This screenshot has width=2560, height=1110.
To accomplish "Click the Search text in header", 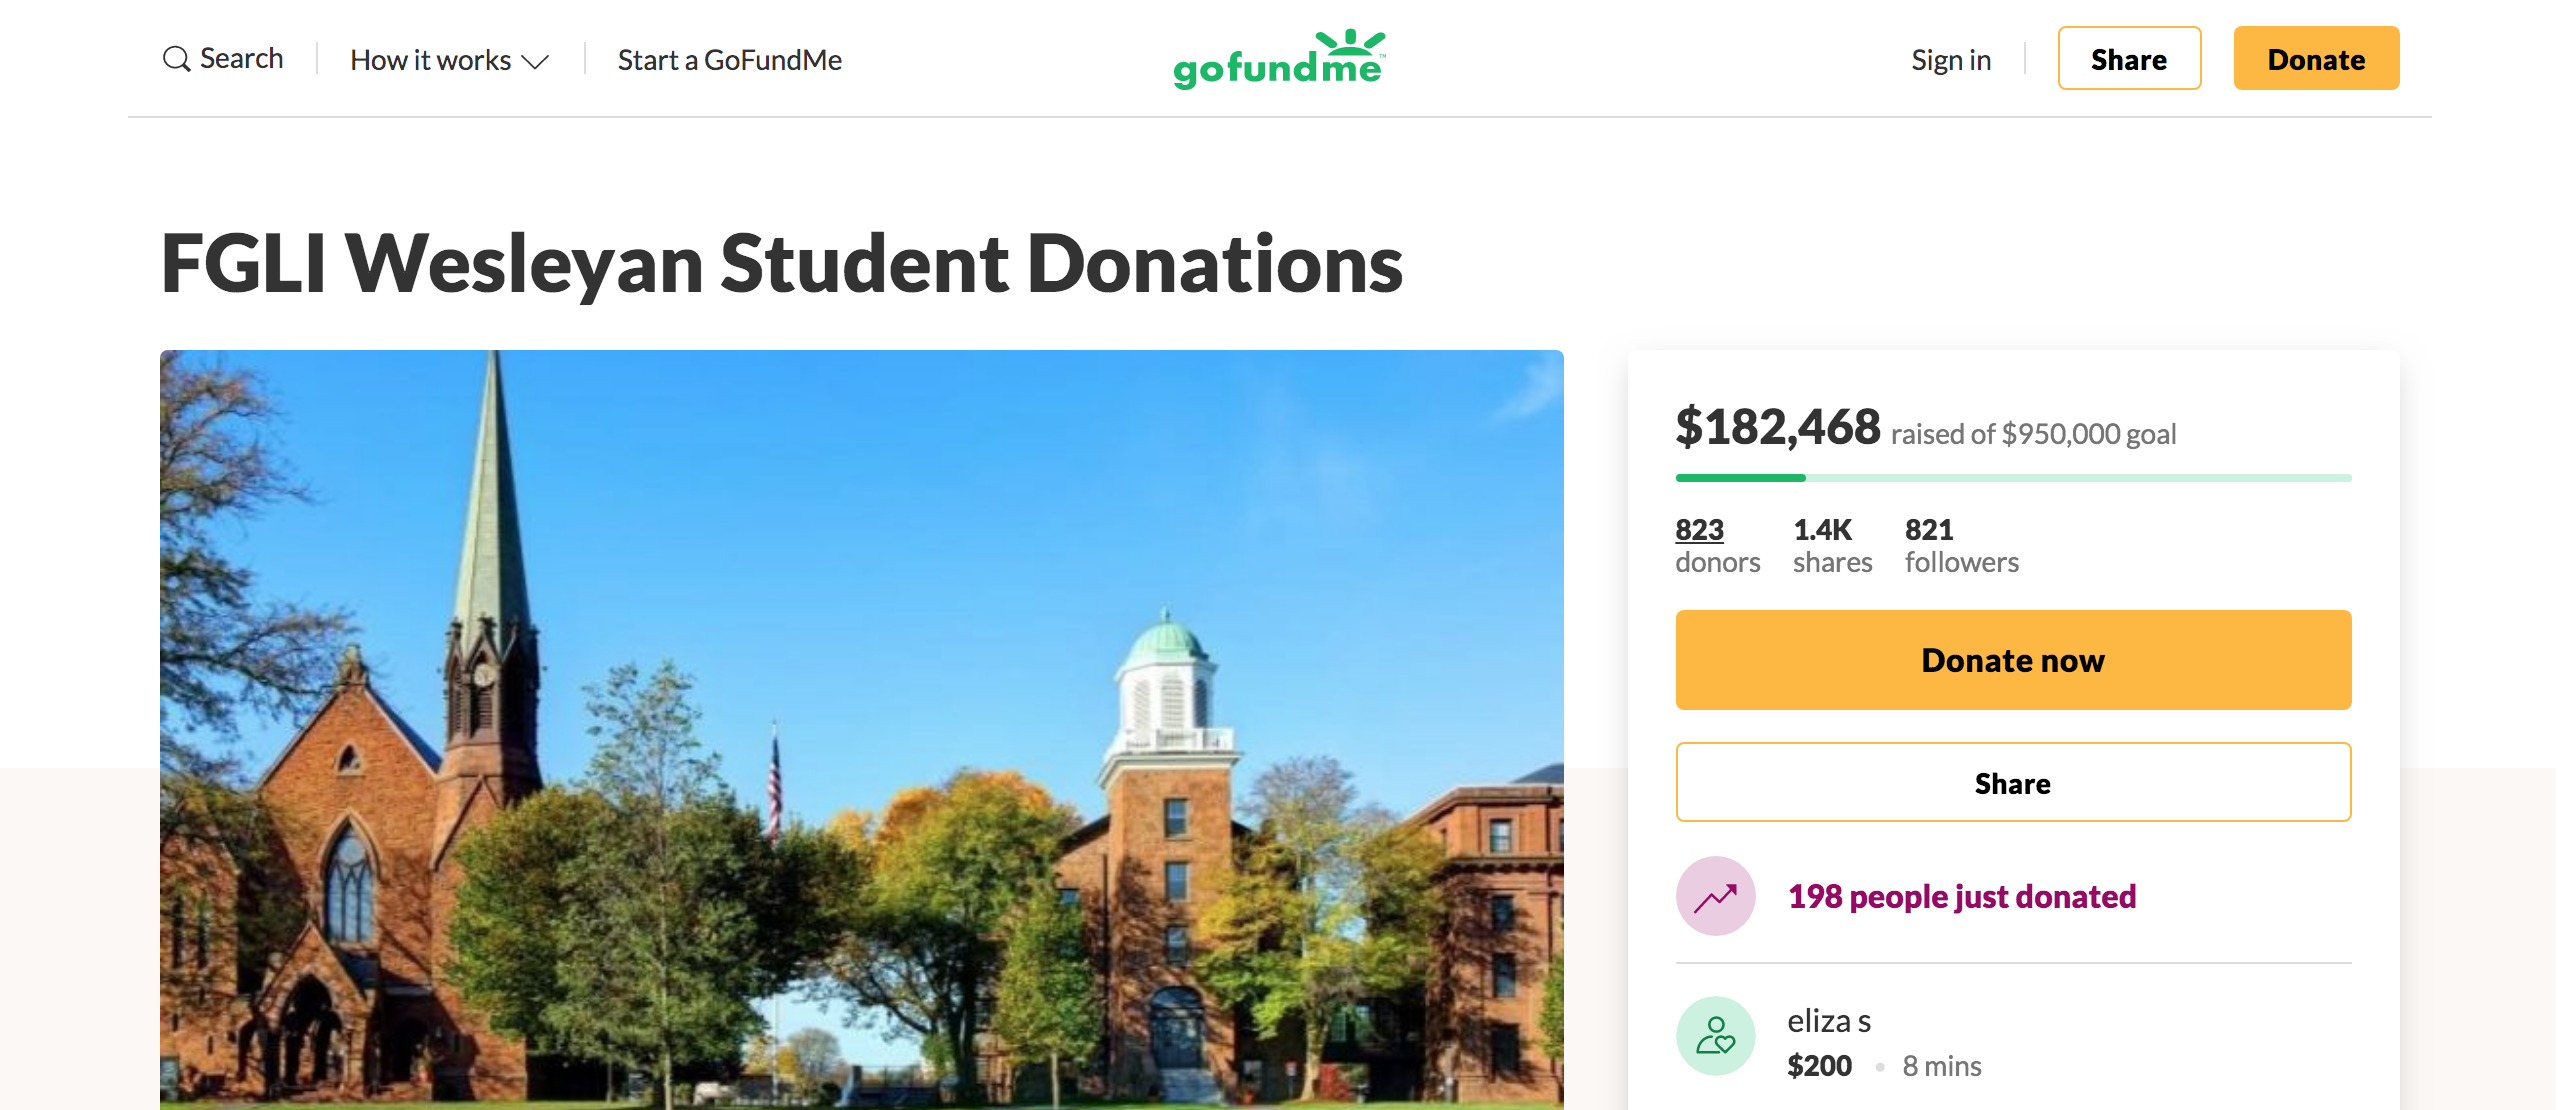I will tap(242, 59).
